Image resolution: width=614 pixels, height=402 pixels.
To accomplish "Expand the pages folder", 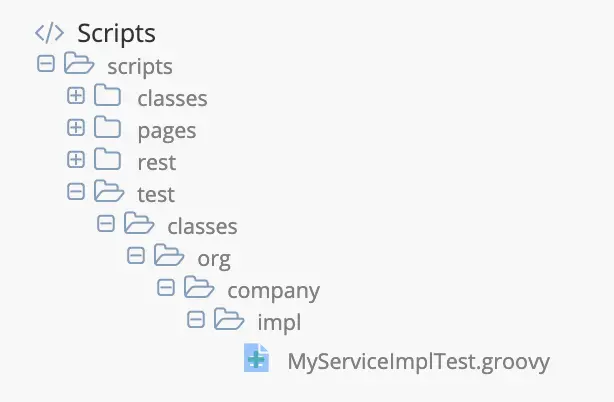I will pos(76,128).
